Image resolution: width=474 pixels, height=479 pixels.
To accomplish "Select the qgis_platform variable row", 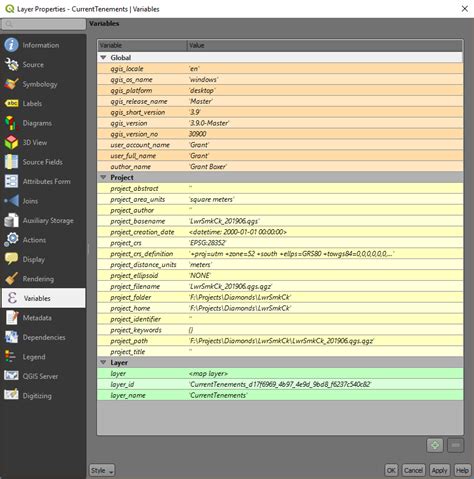I will tap(280, 90).
